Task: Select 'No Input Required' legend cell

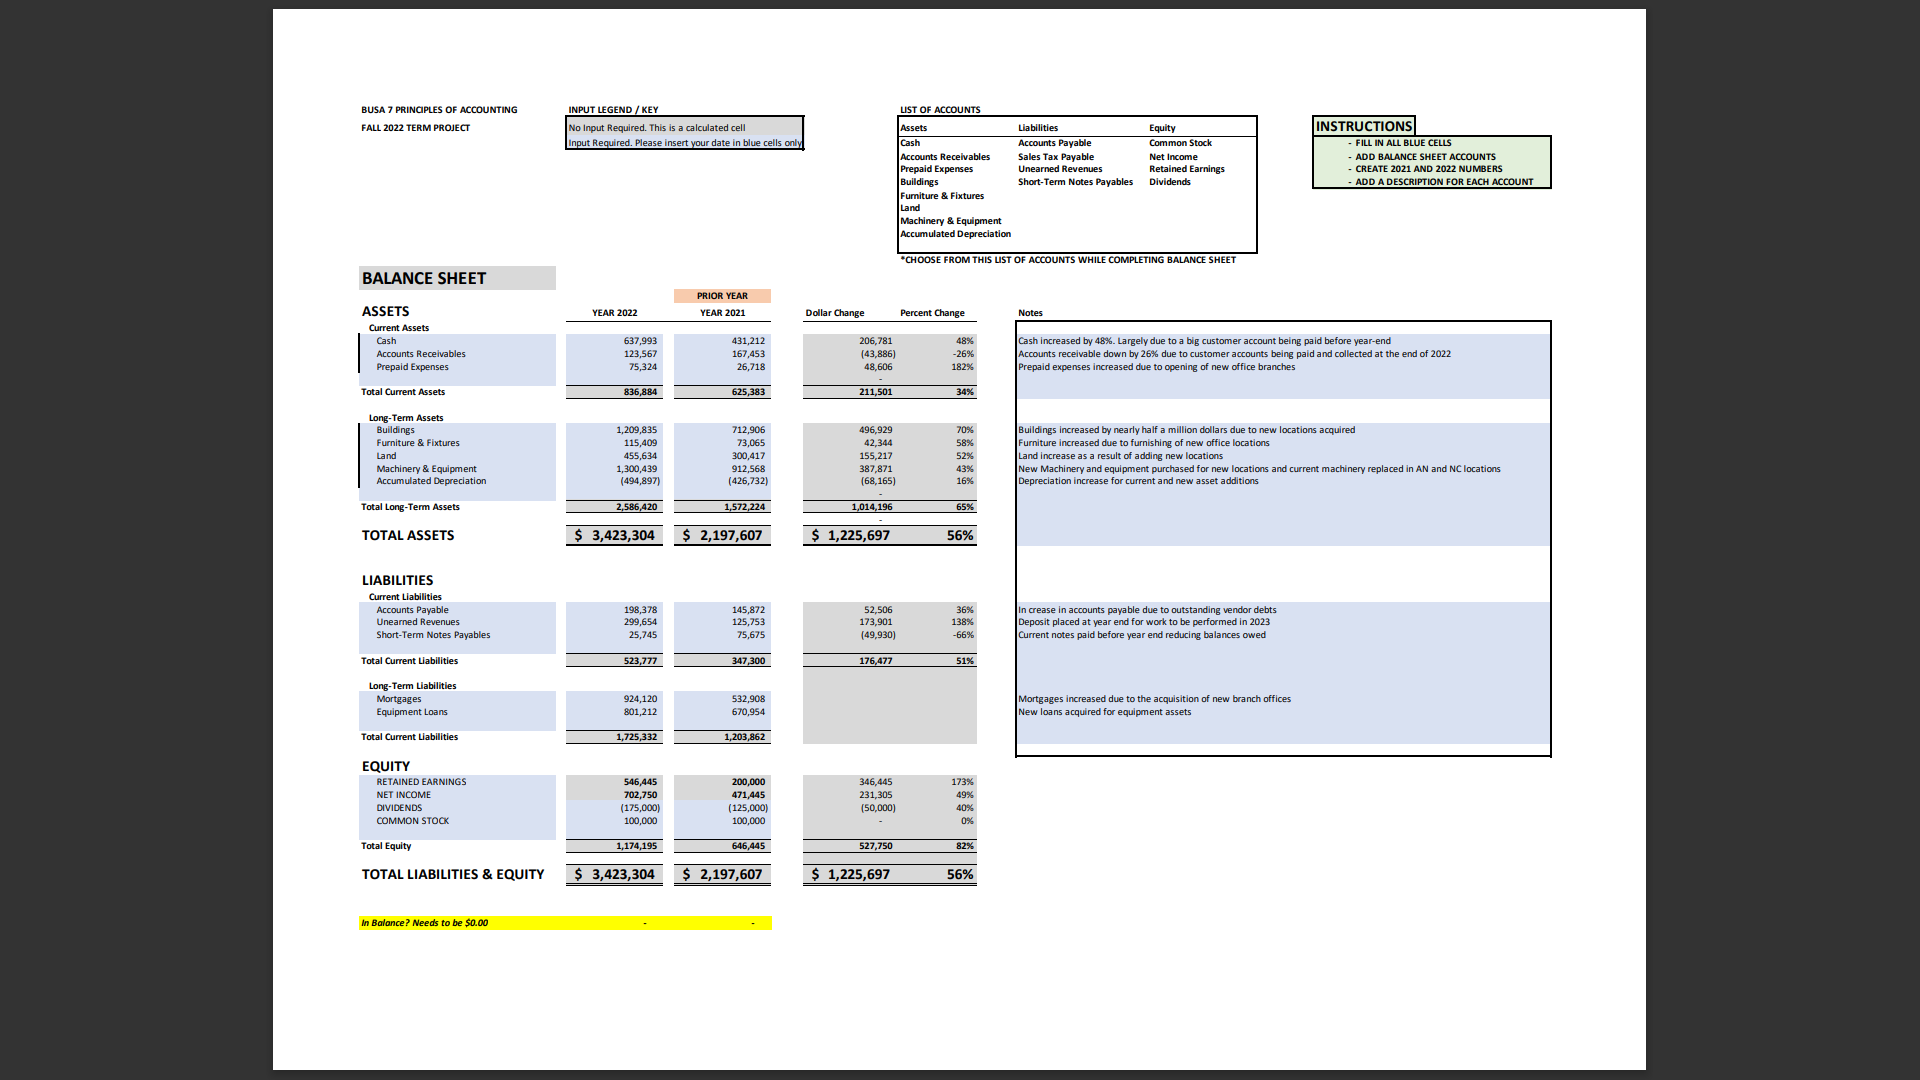Action: [685, 127]
